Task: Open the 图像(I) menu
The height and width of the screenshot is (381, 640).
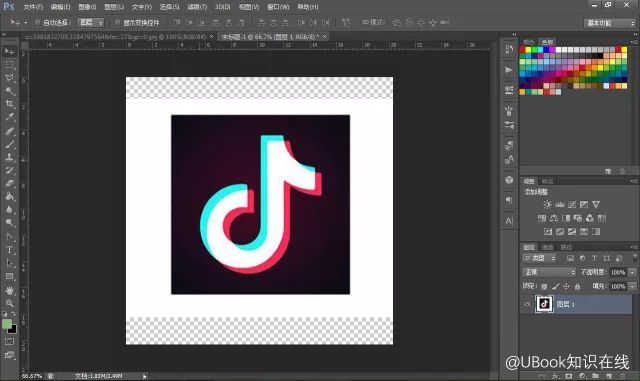Action: coord(87,7)
